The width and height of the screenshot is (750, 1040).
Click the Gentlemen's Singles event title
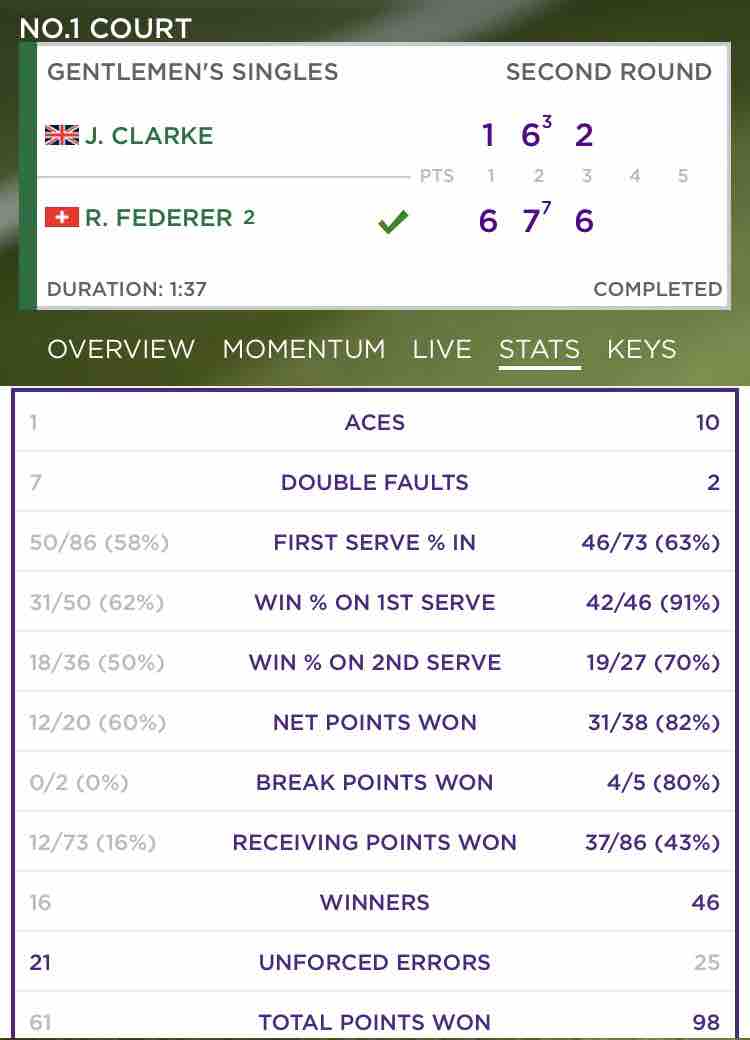[x=192, y=72]
